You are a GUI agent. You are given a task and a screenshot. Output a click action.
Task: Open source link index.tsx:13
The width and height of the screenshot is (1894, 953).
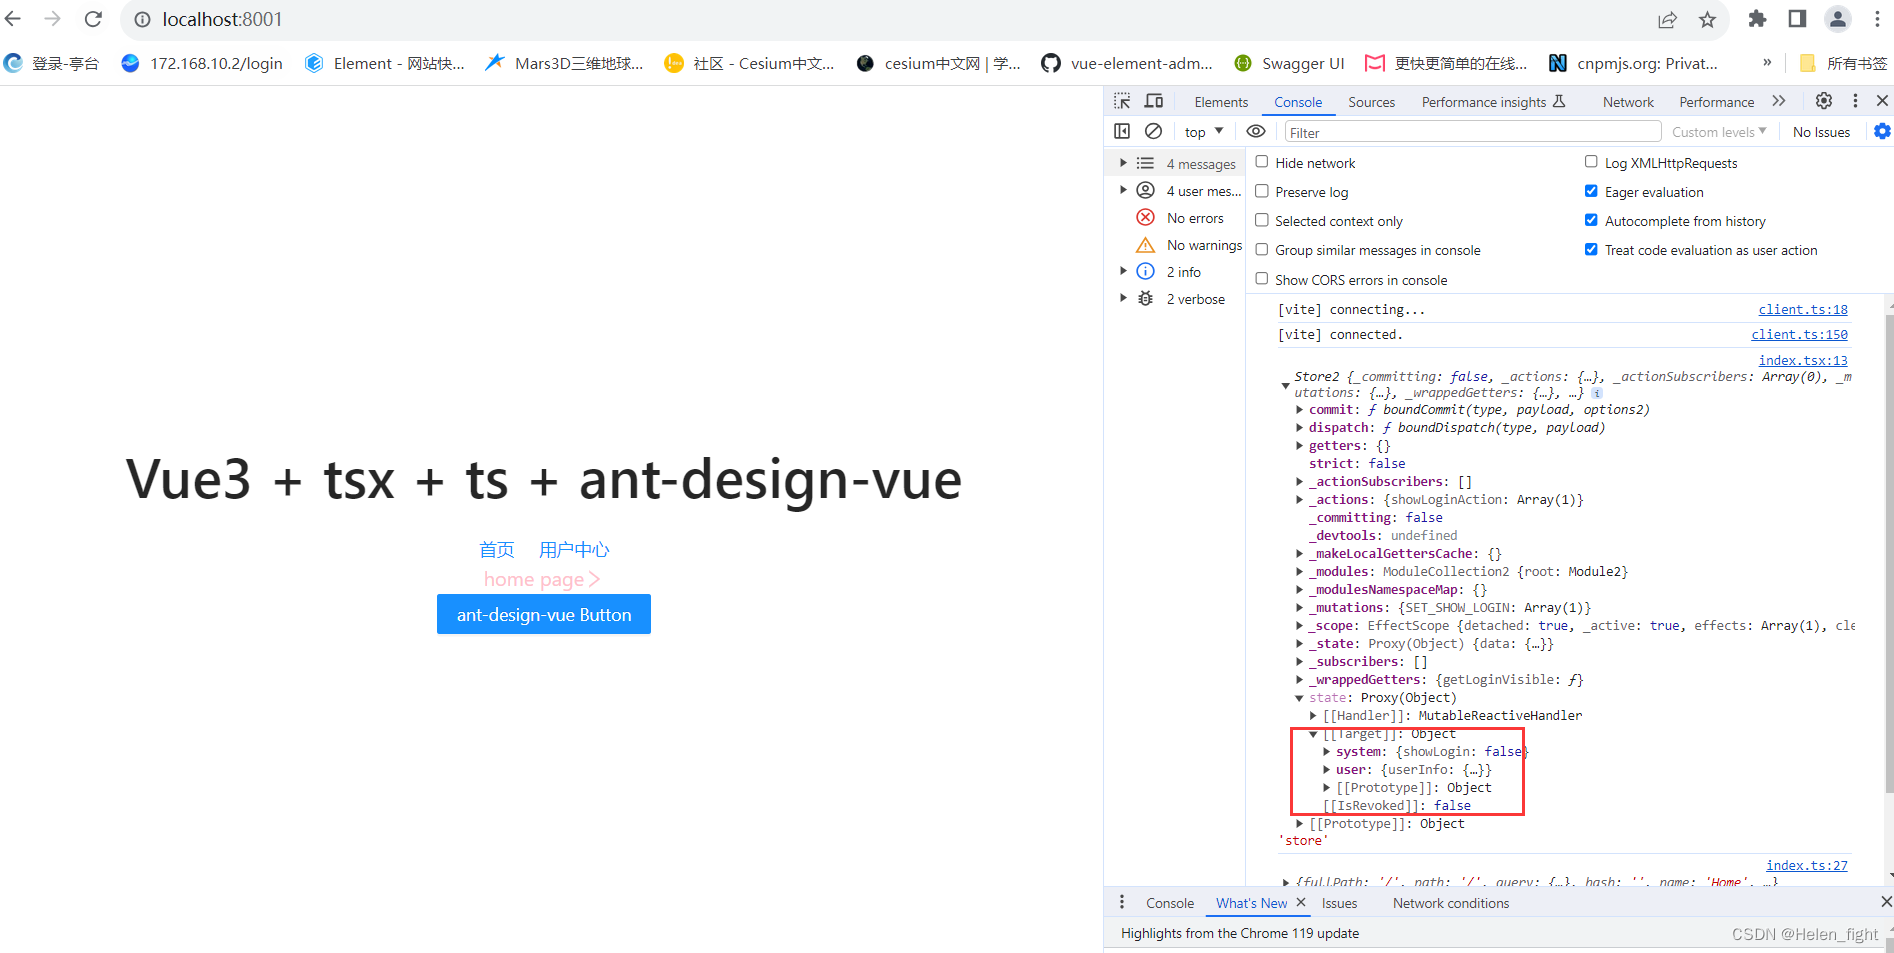(1803, 360)
